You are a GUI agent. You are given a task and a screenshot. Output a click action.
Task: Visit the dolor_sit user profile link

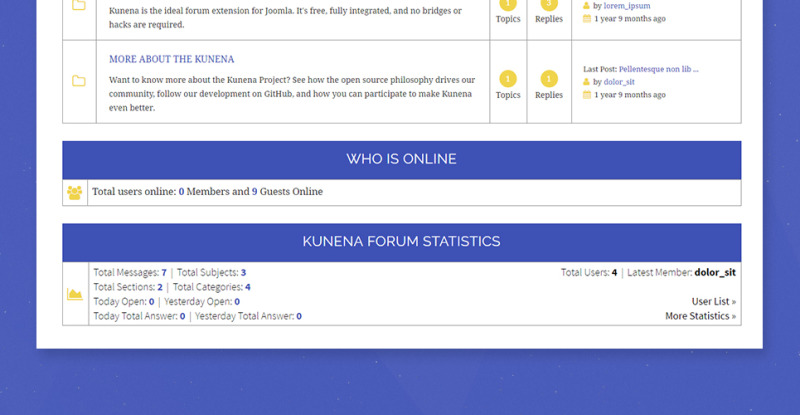[x=619, y=82]
